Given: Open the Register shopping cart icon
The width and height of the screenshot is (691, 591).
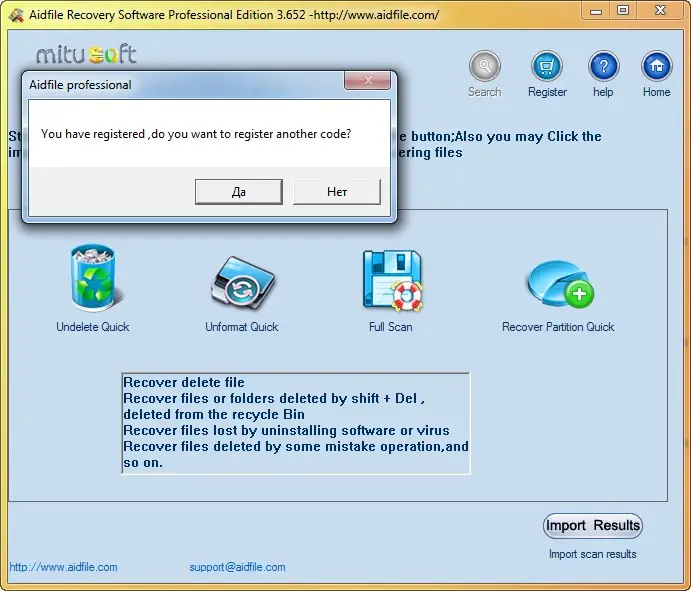Looking at the screenshot, I should [546, 67].
